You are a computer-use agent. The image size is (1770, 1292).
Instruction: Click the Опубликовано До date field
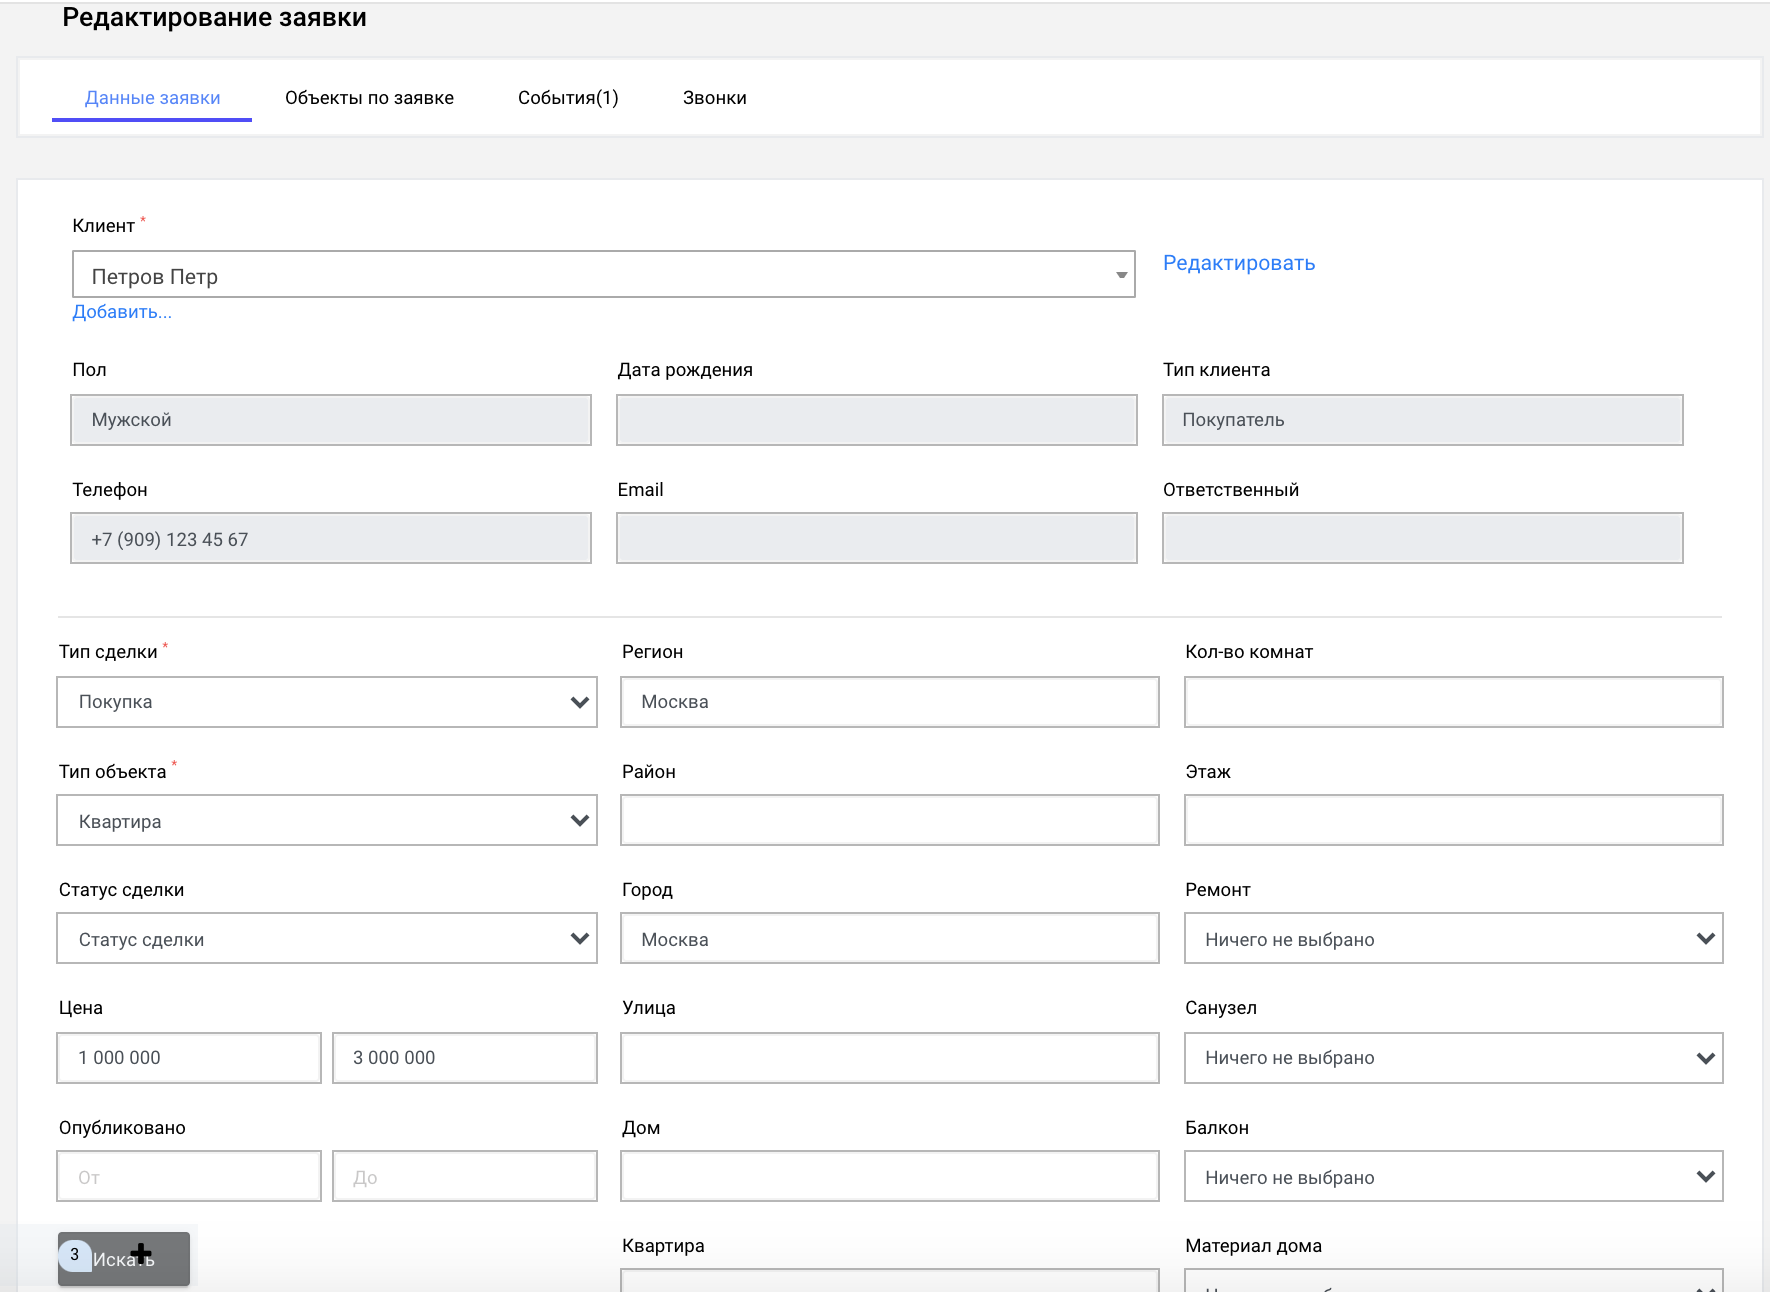tap(465, 1176)
